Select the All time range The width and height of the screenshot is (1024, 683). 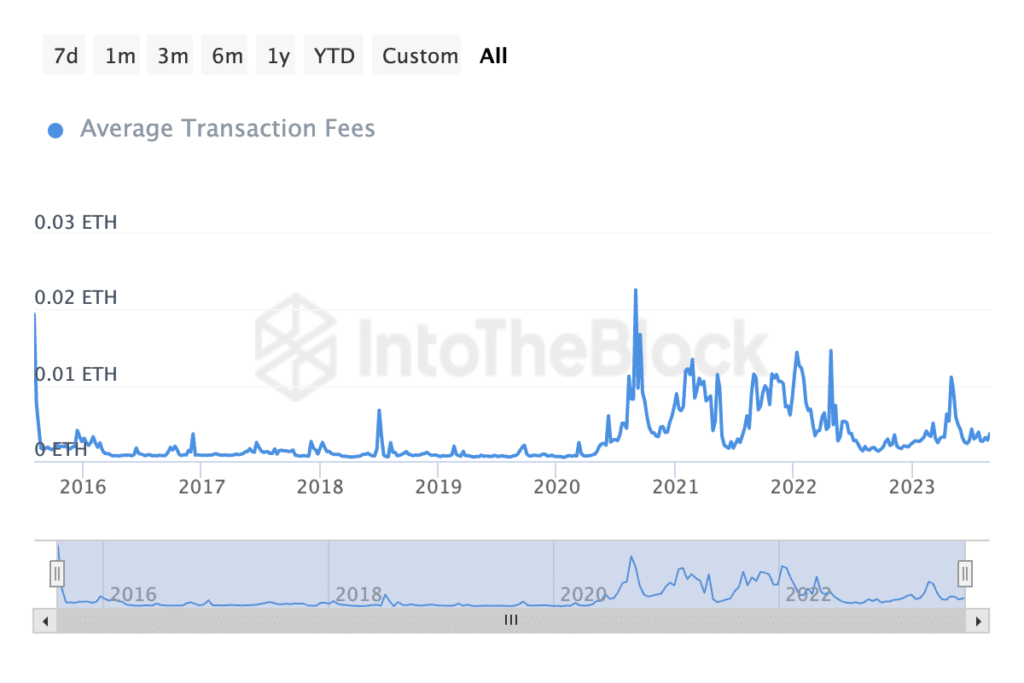[494, 56]
